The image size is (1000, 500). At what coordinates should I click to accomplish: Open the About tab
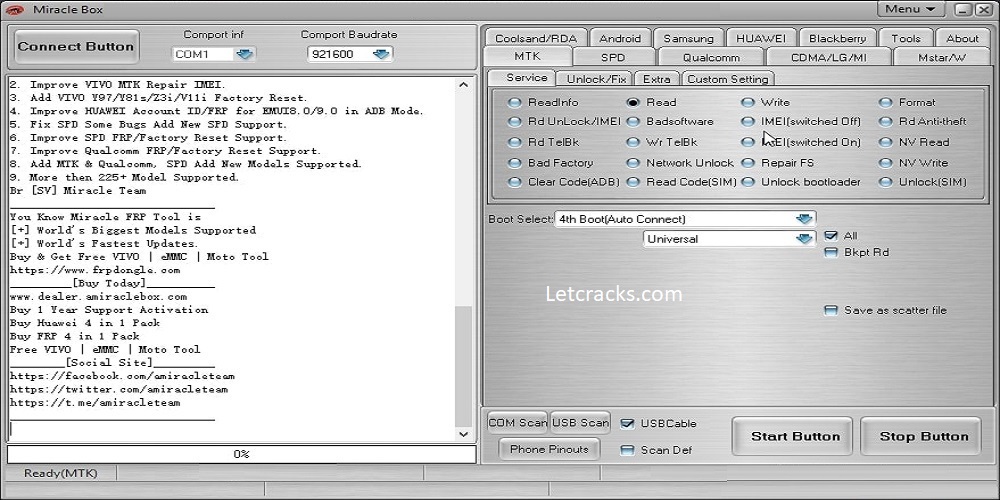coord(962,38)
